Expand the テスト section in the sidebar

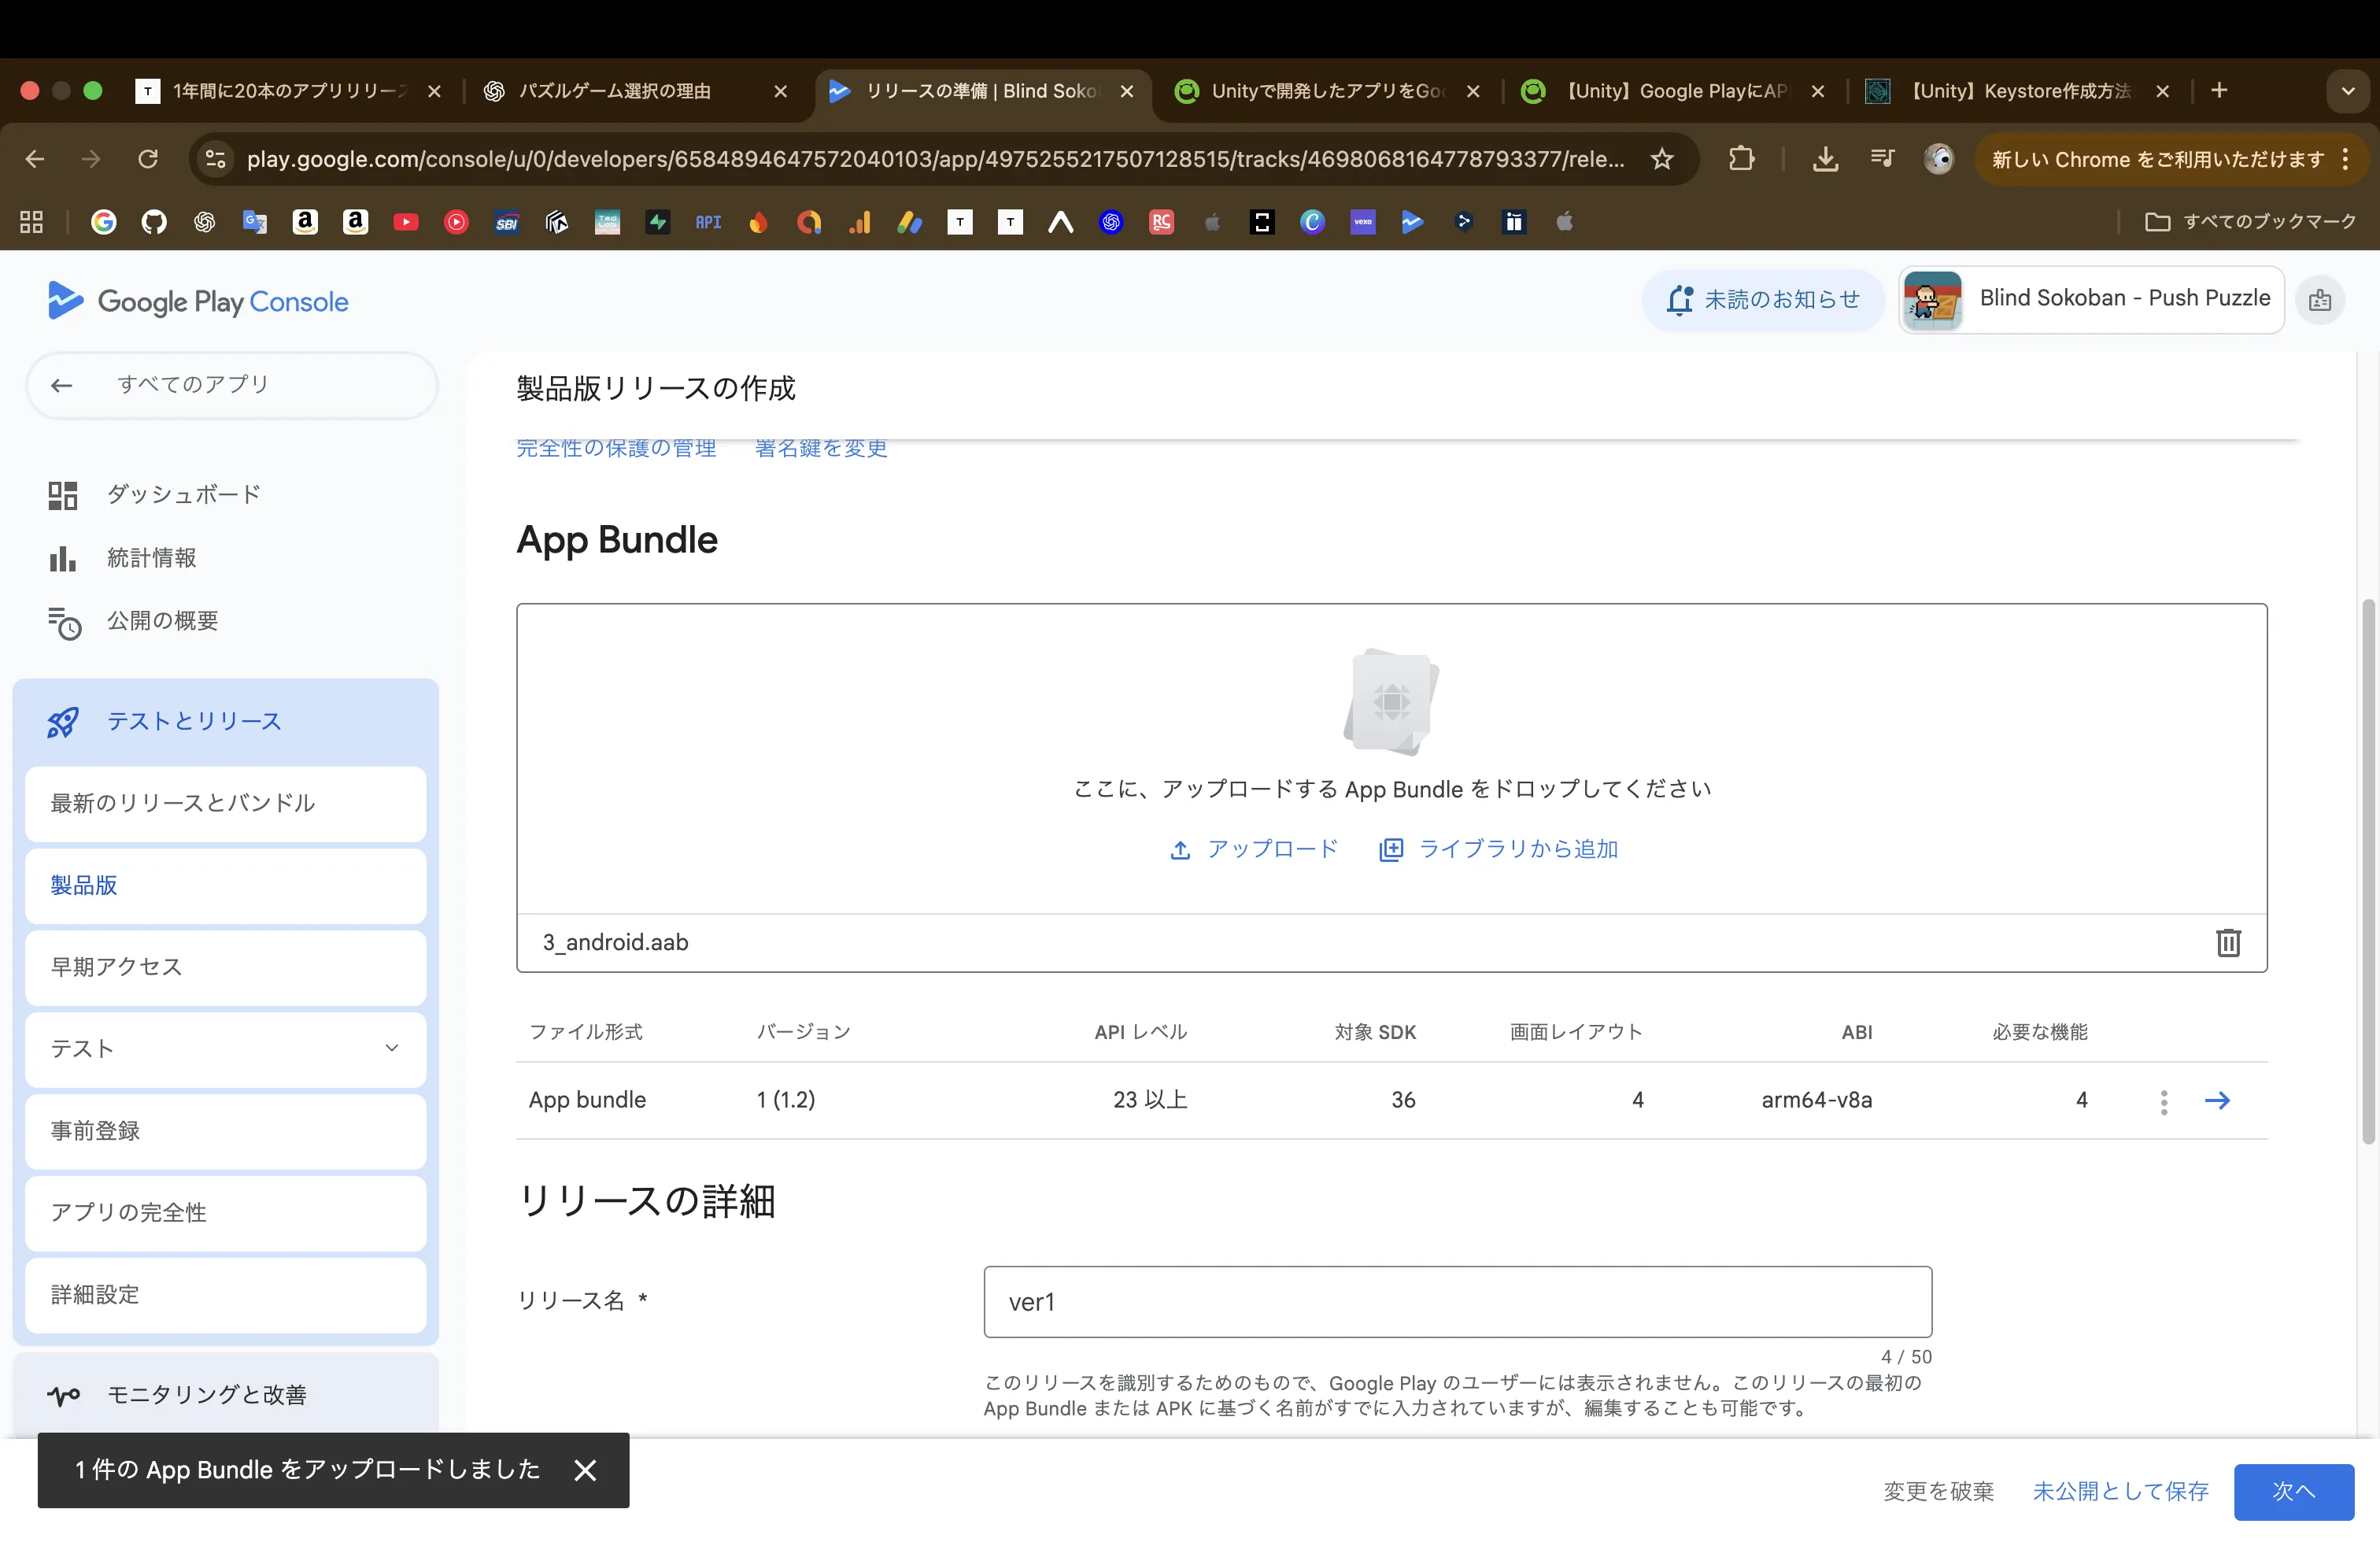(x=390, y=1049)
